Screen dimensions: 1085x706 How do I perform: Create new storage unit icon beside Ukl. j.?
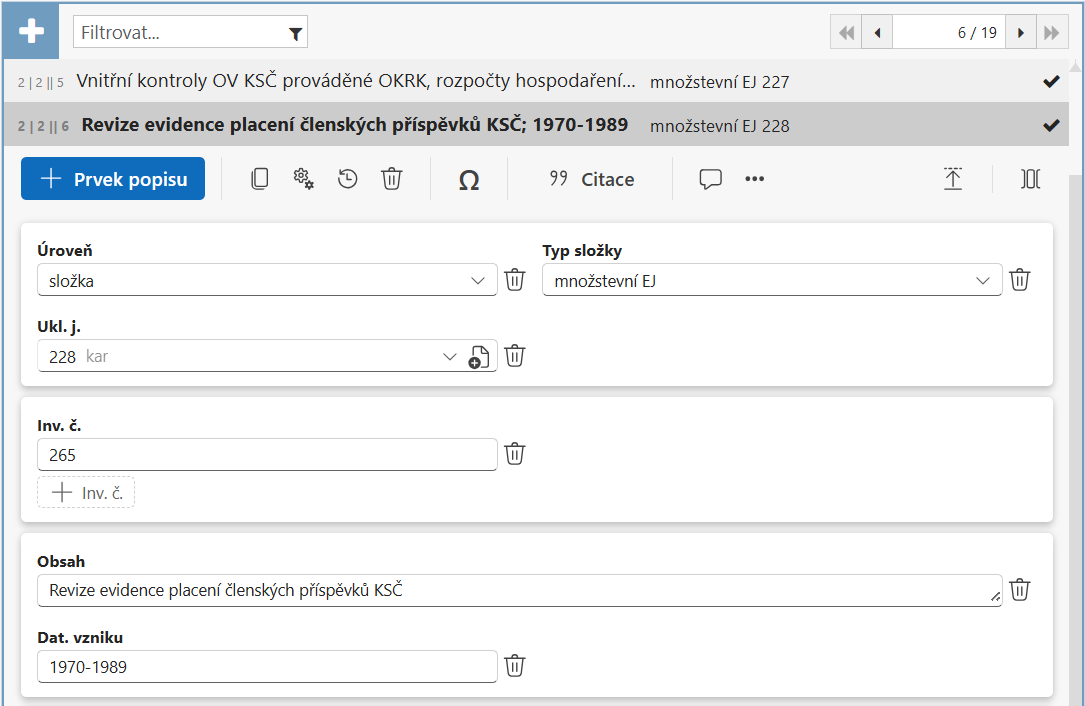click(479, 356)
